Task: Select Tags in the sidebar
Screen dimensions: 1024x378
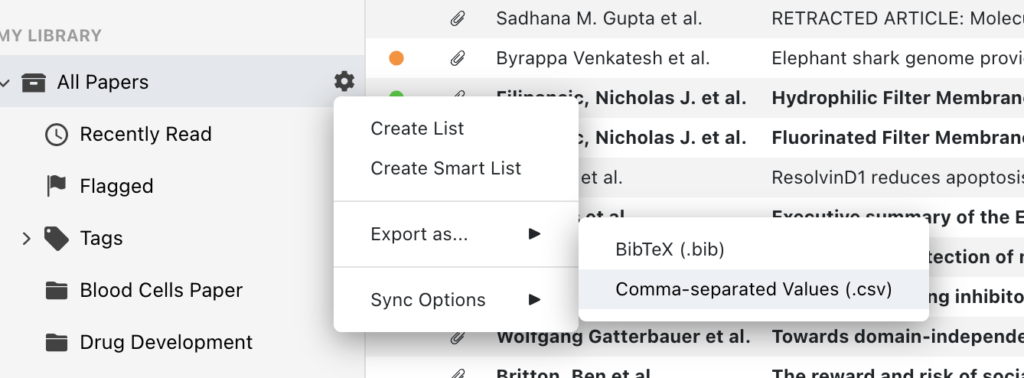Action: click(101, 238)
